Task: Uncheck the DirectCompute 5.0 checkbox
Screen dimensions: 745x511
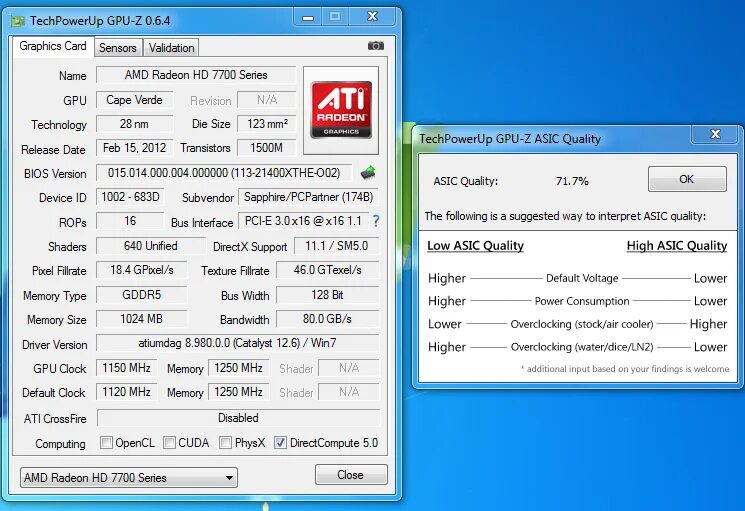Action: tap(280, 443)
